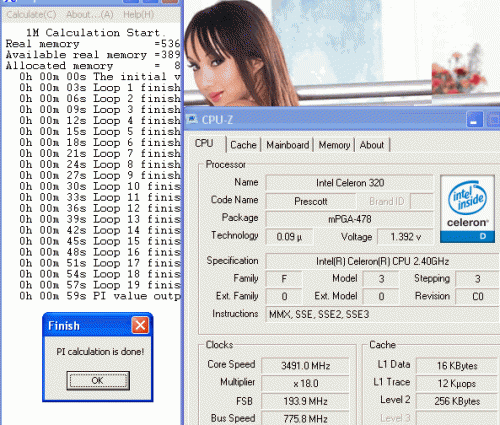Switch to the Cache tab in CPU-Z

point(243,145)
